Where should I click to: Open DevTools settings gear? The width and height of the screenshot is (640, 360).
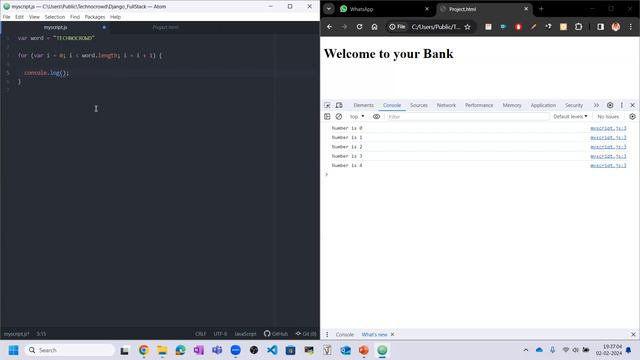point(610,105)
